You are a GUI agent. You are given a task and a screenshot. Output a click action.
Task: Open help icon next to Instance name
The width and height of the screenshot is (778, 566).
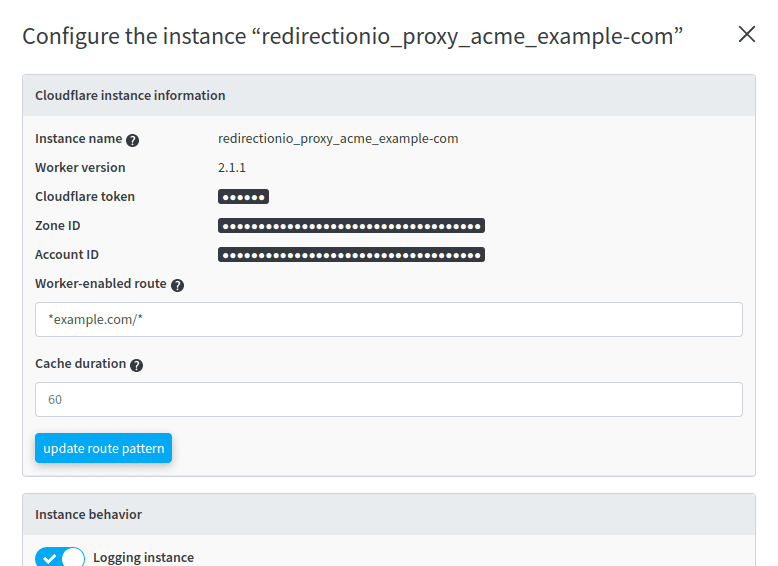point(132,140)
